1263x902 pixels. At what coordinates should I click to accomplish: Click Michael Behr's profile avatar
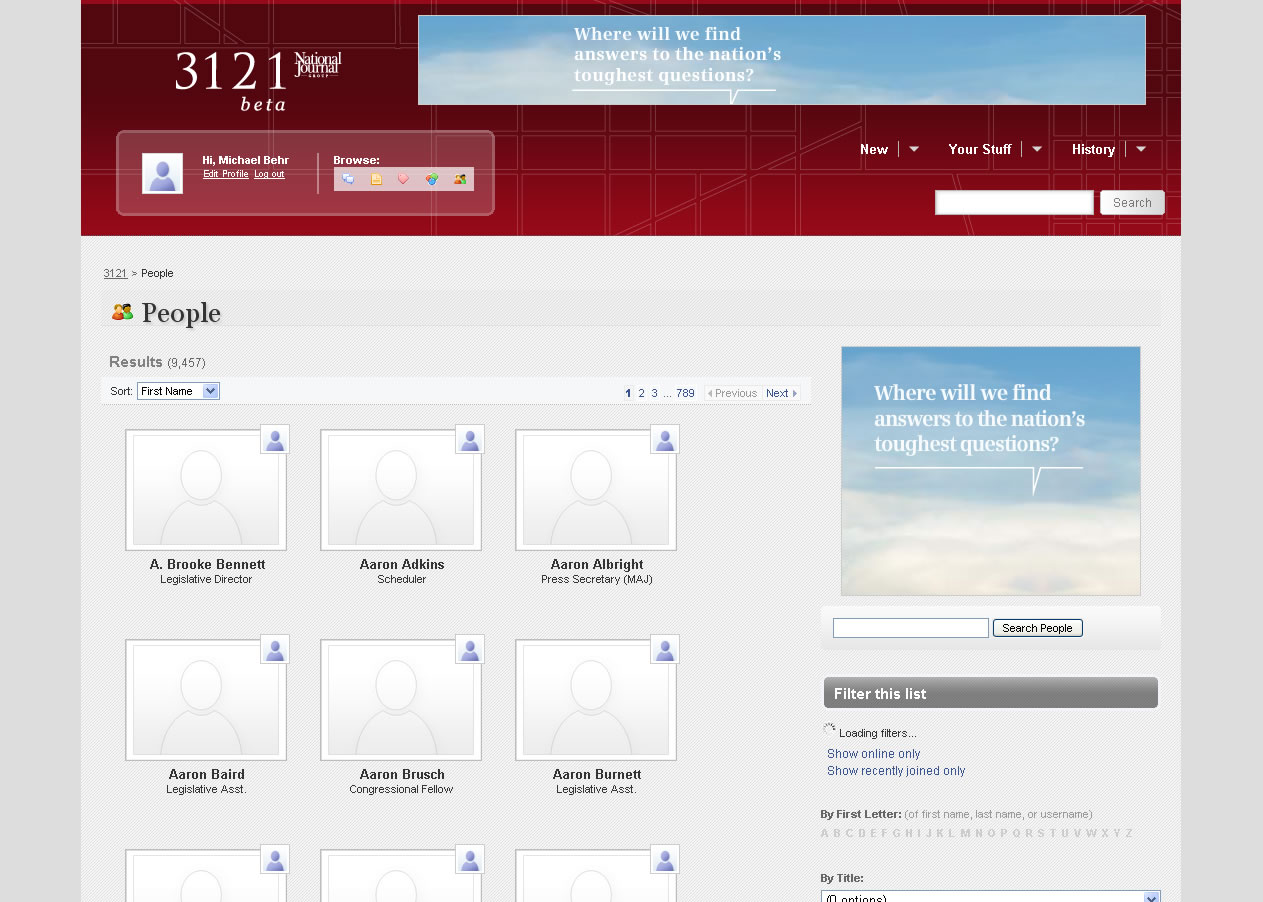pos(162,173)
